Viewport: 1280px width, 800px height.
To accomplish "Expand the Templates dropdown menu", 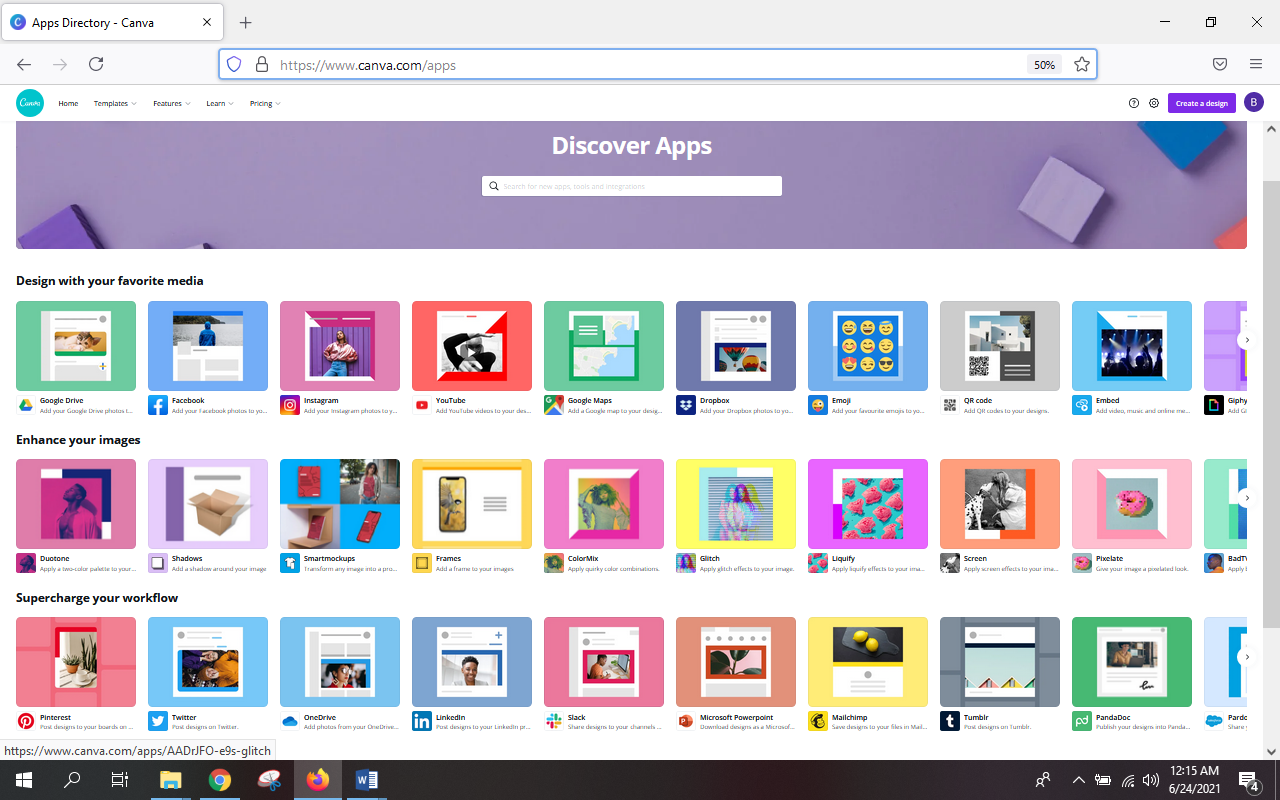I will [x=115, y=103].
